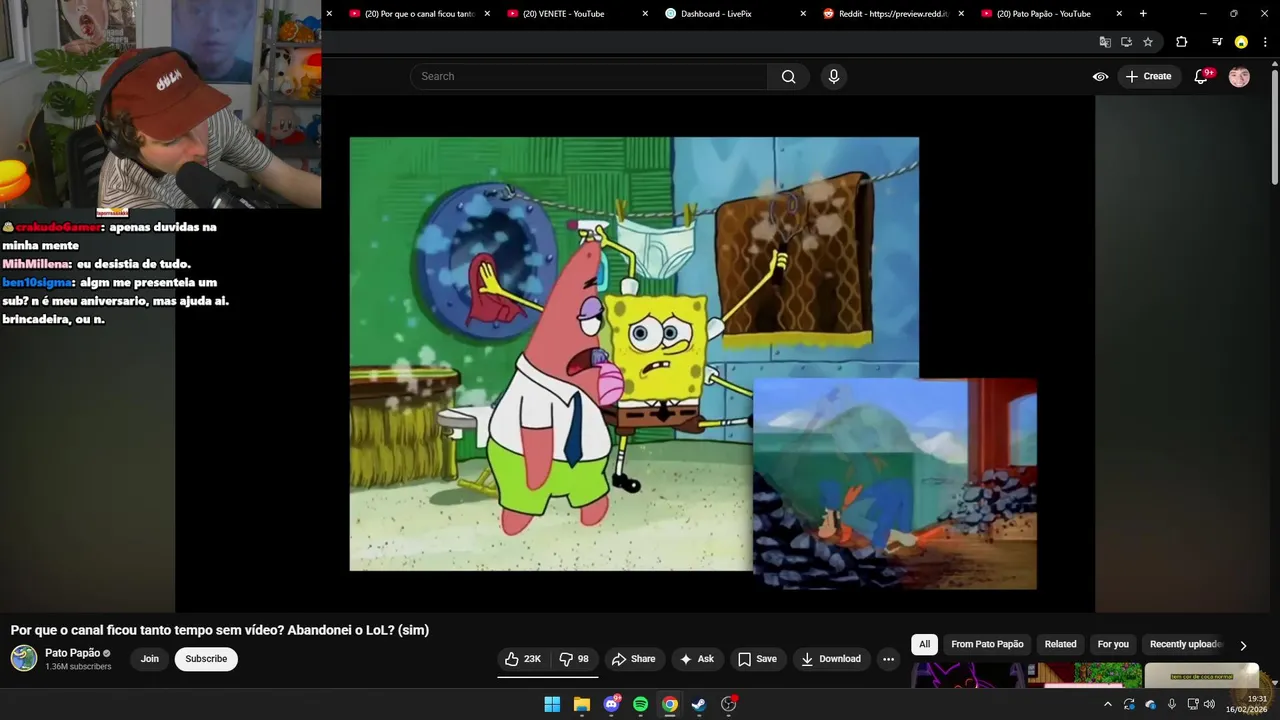Open the purple character recommended thumbnail
Viewport: 1280px width, 720px height.
click(x=968, y=676)
